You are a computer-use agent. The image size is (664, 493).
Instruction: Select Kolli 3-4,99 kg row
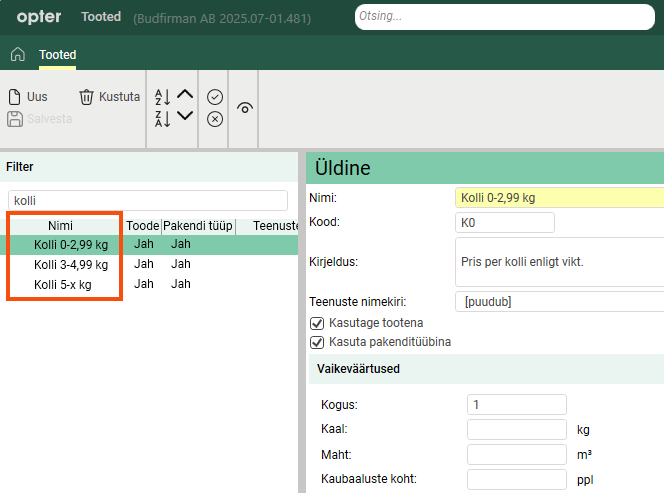70,264
